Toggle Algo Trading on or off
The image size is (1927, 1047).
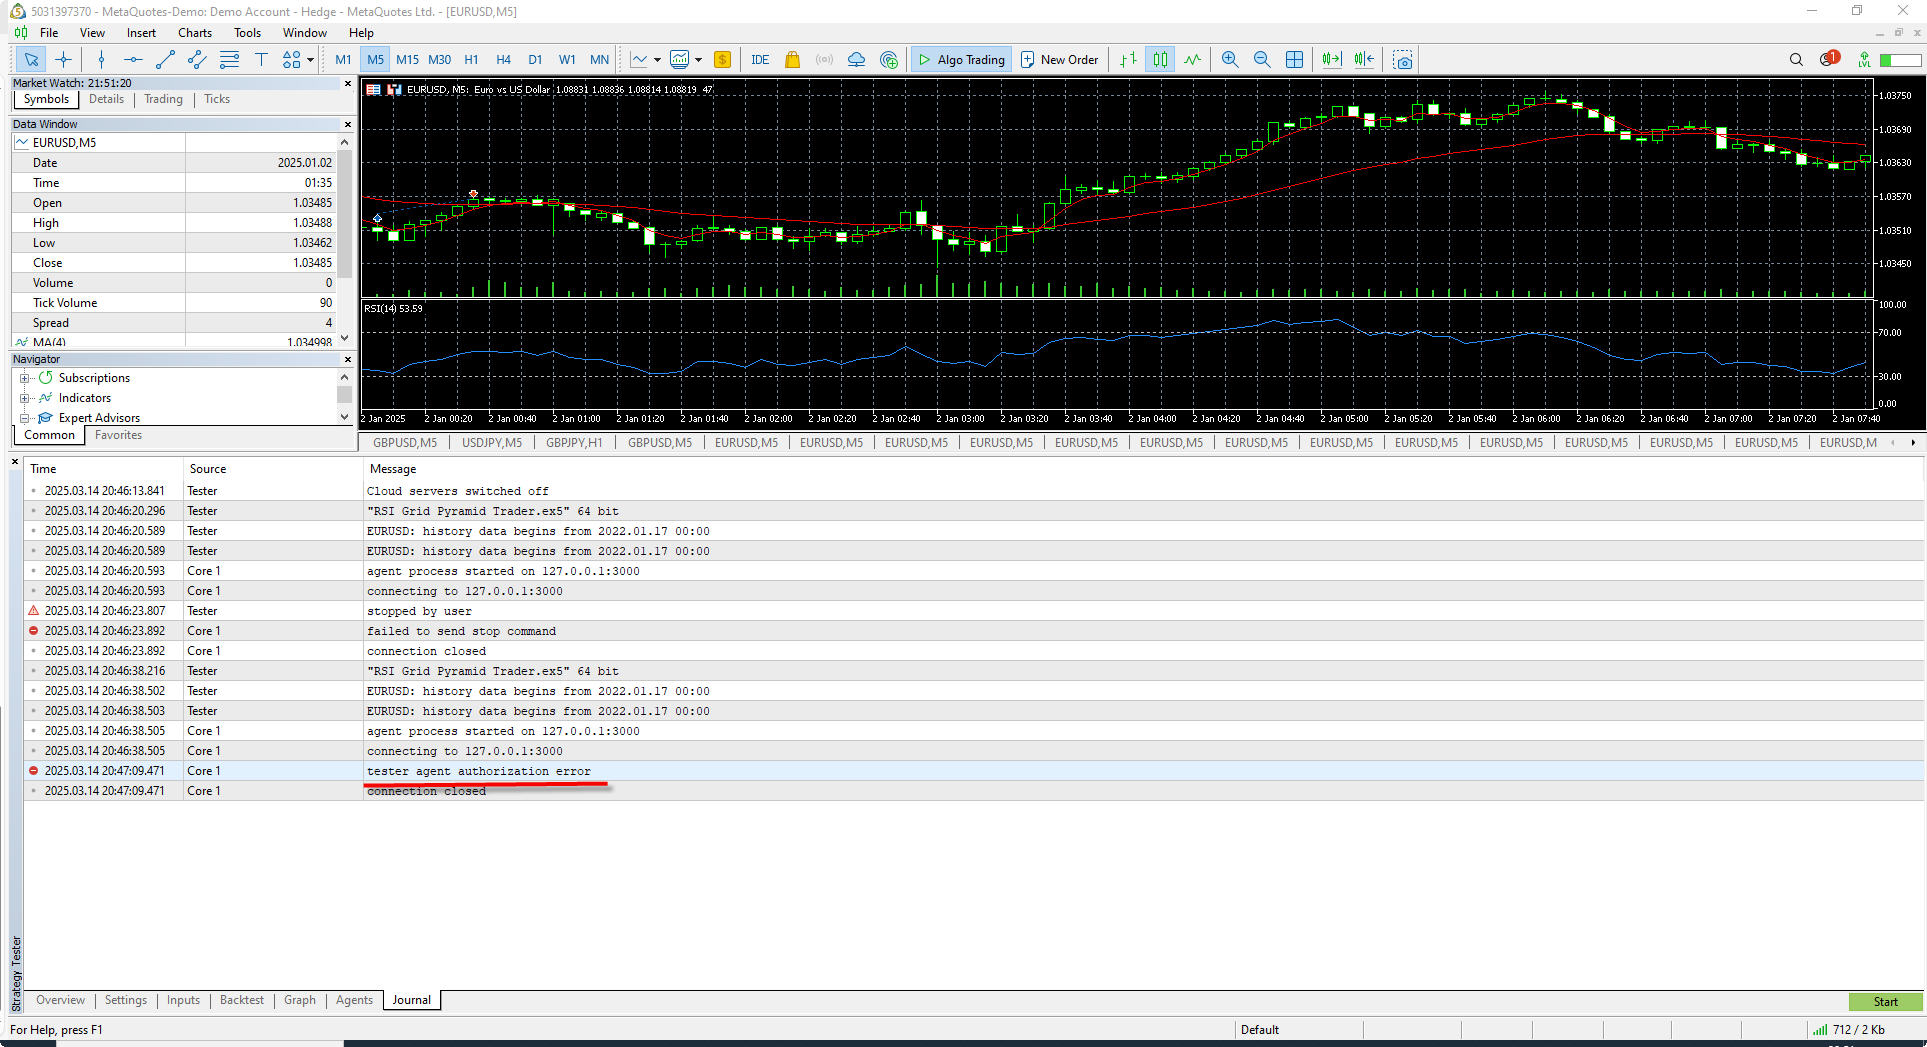pyautogui.click(x=961, y=60)
